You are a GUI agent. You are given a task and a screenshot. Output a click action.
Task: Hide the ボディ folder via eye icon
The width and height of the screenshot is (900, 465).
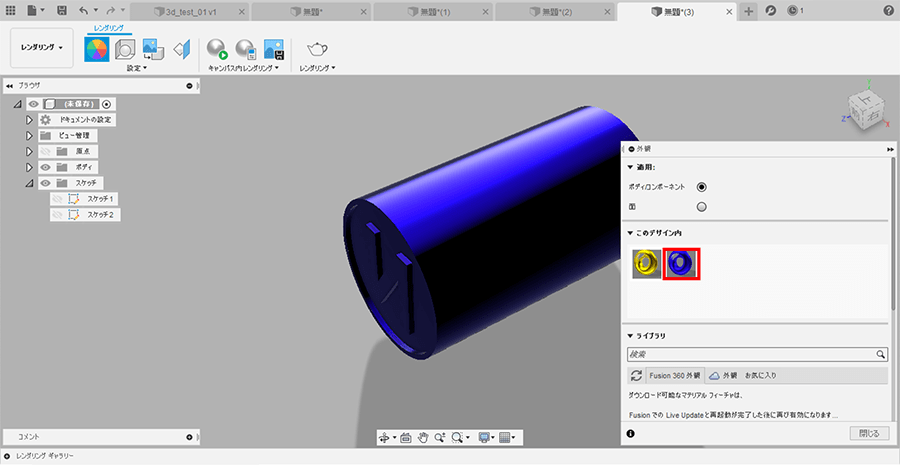pos(45,167)
